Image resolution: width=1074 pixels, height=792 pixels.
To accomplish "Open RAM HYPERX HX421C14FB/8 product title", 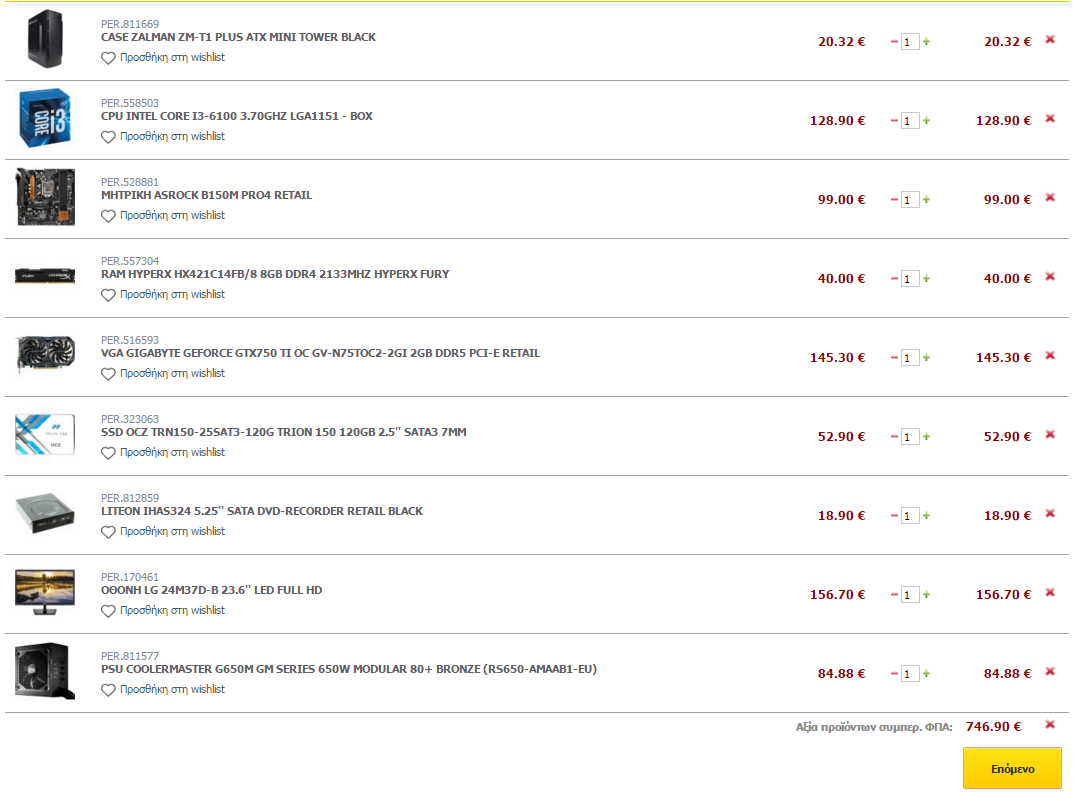I will click(275, 273).
